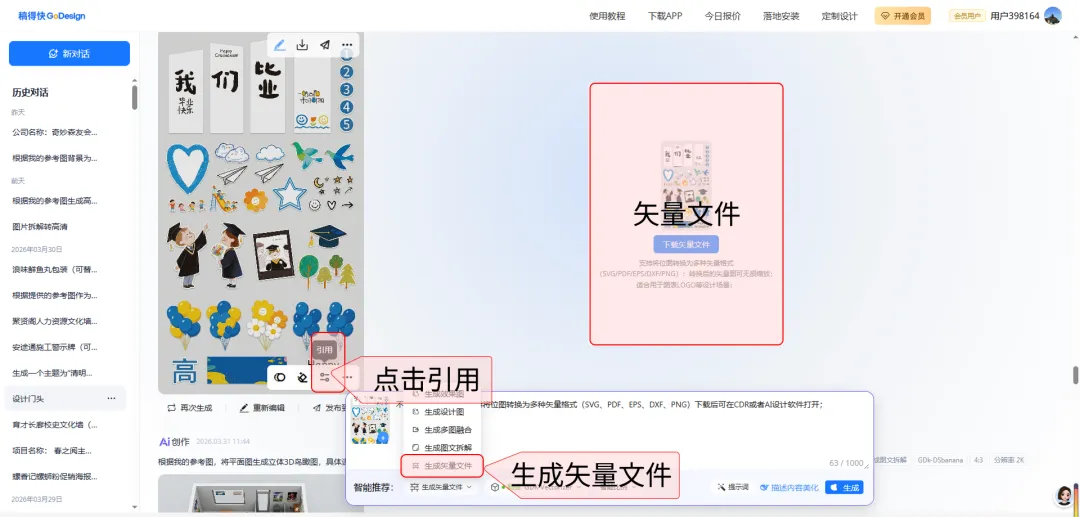
Task: Open 定制设计 in the top navigation
Action: 840,16
